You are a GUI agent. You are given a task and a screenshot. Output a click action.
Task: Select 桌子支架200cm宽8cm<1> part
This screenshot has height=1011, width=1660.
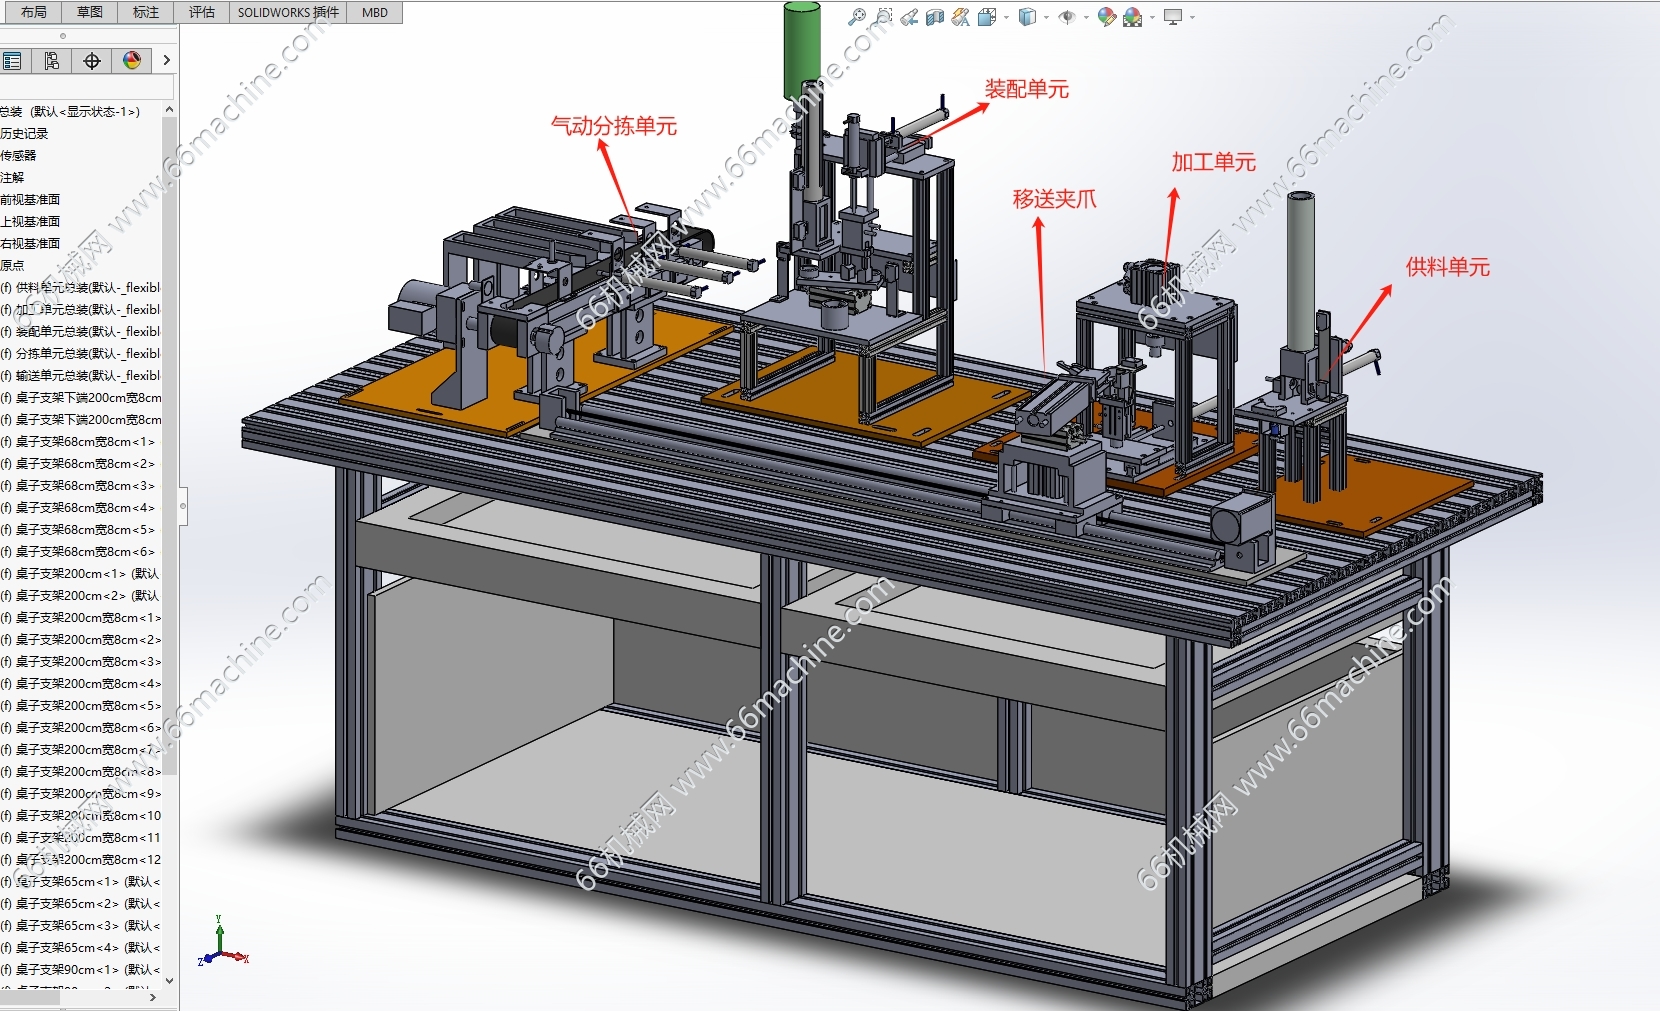pos(80,617)
